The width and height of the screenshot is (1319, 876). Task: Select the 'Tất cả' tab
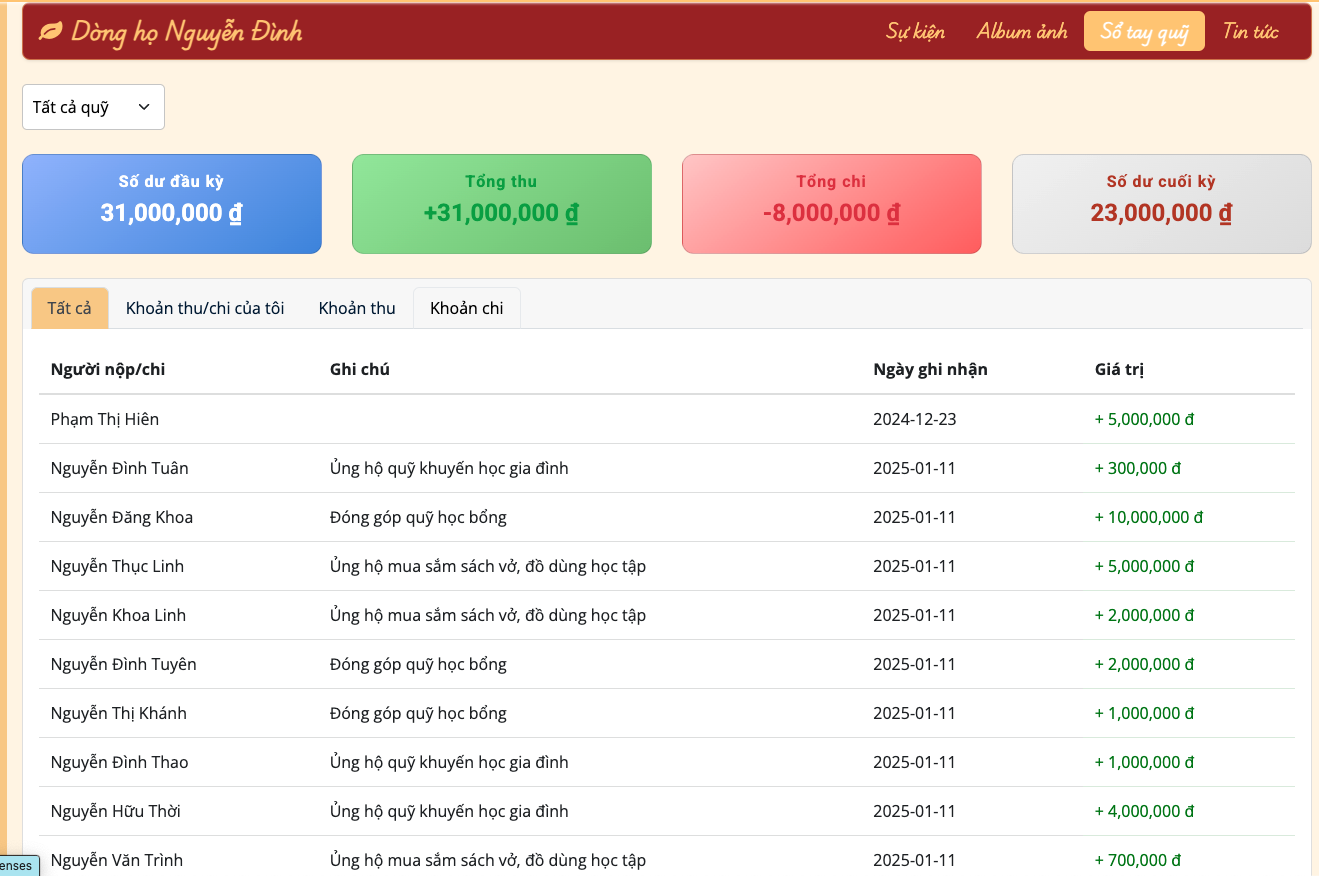[69, 308]
